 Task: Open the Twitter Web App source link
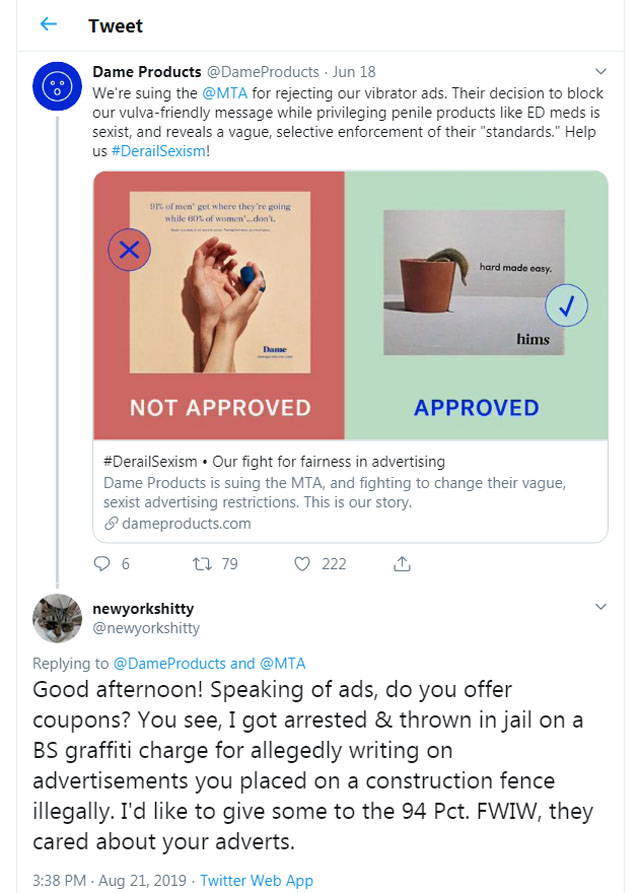tap(256, 880)
